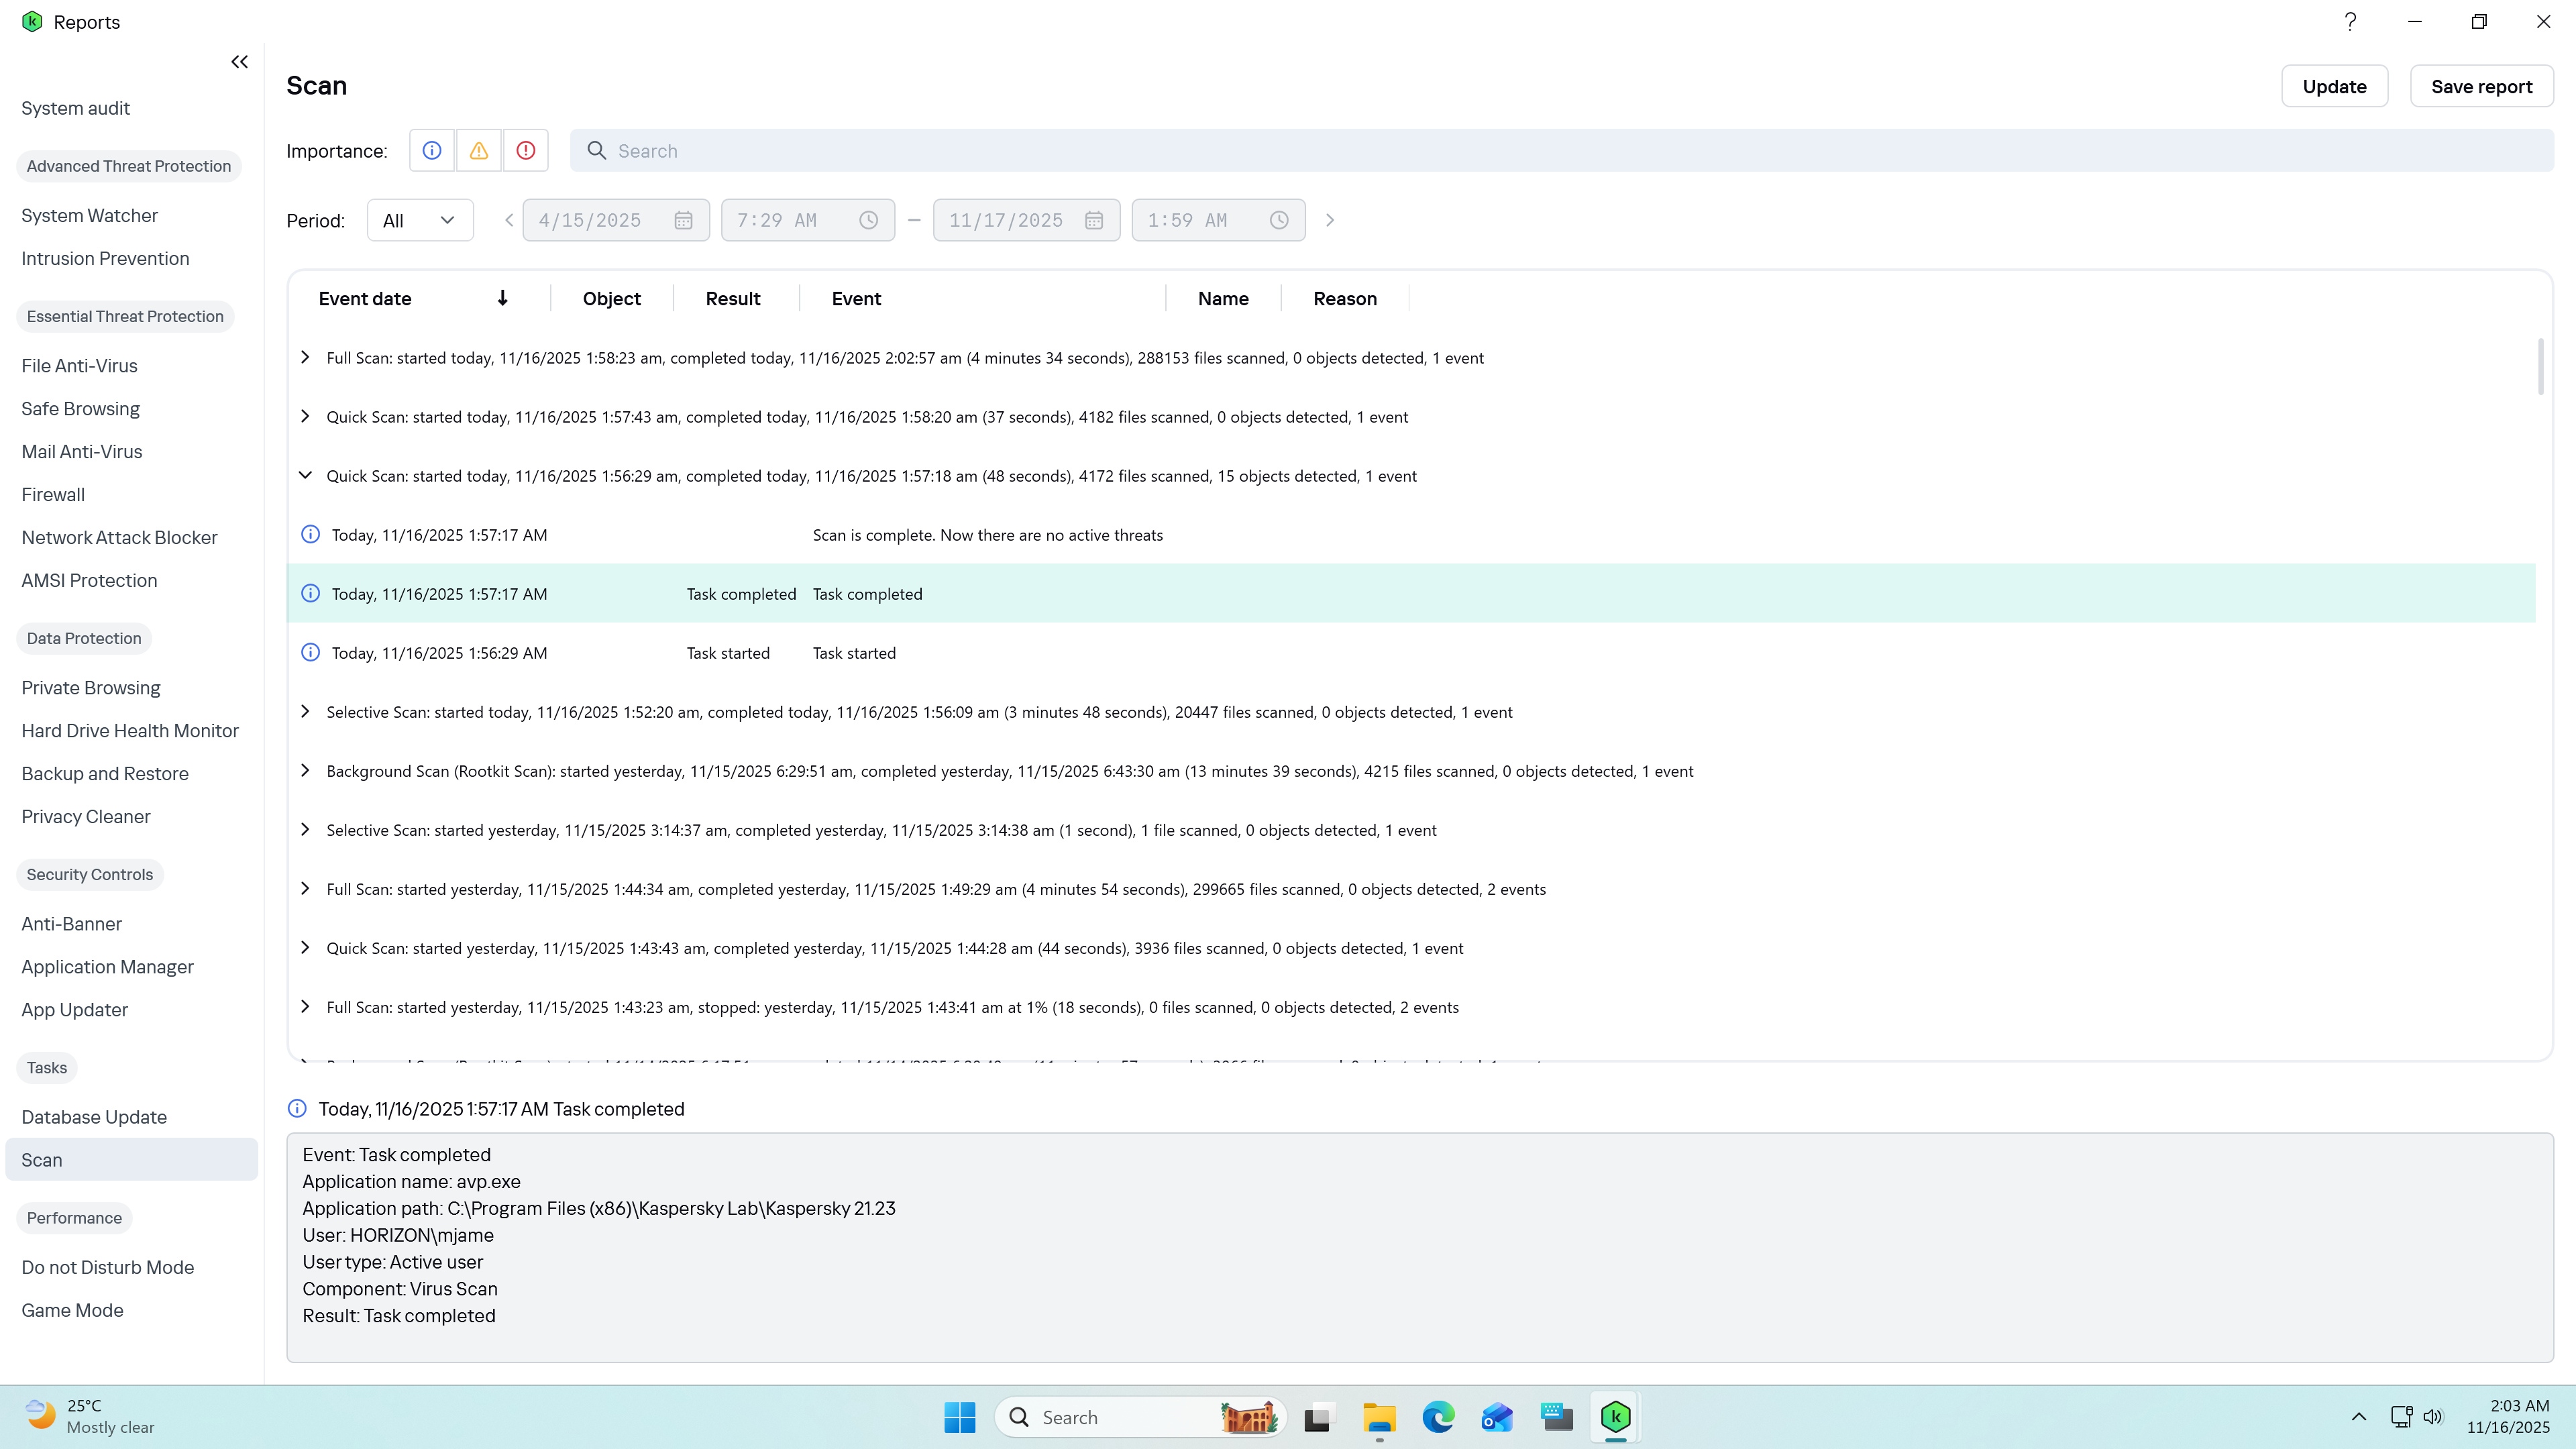Open Windows Start menu
Screen dimensions: 2576x1449
click(x=960, y=1417)
